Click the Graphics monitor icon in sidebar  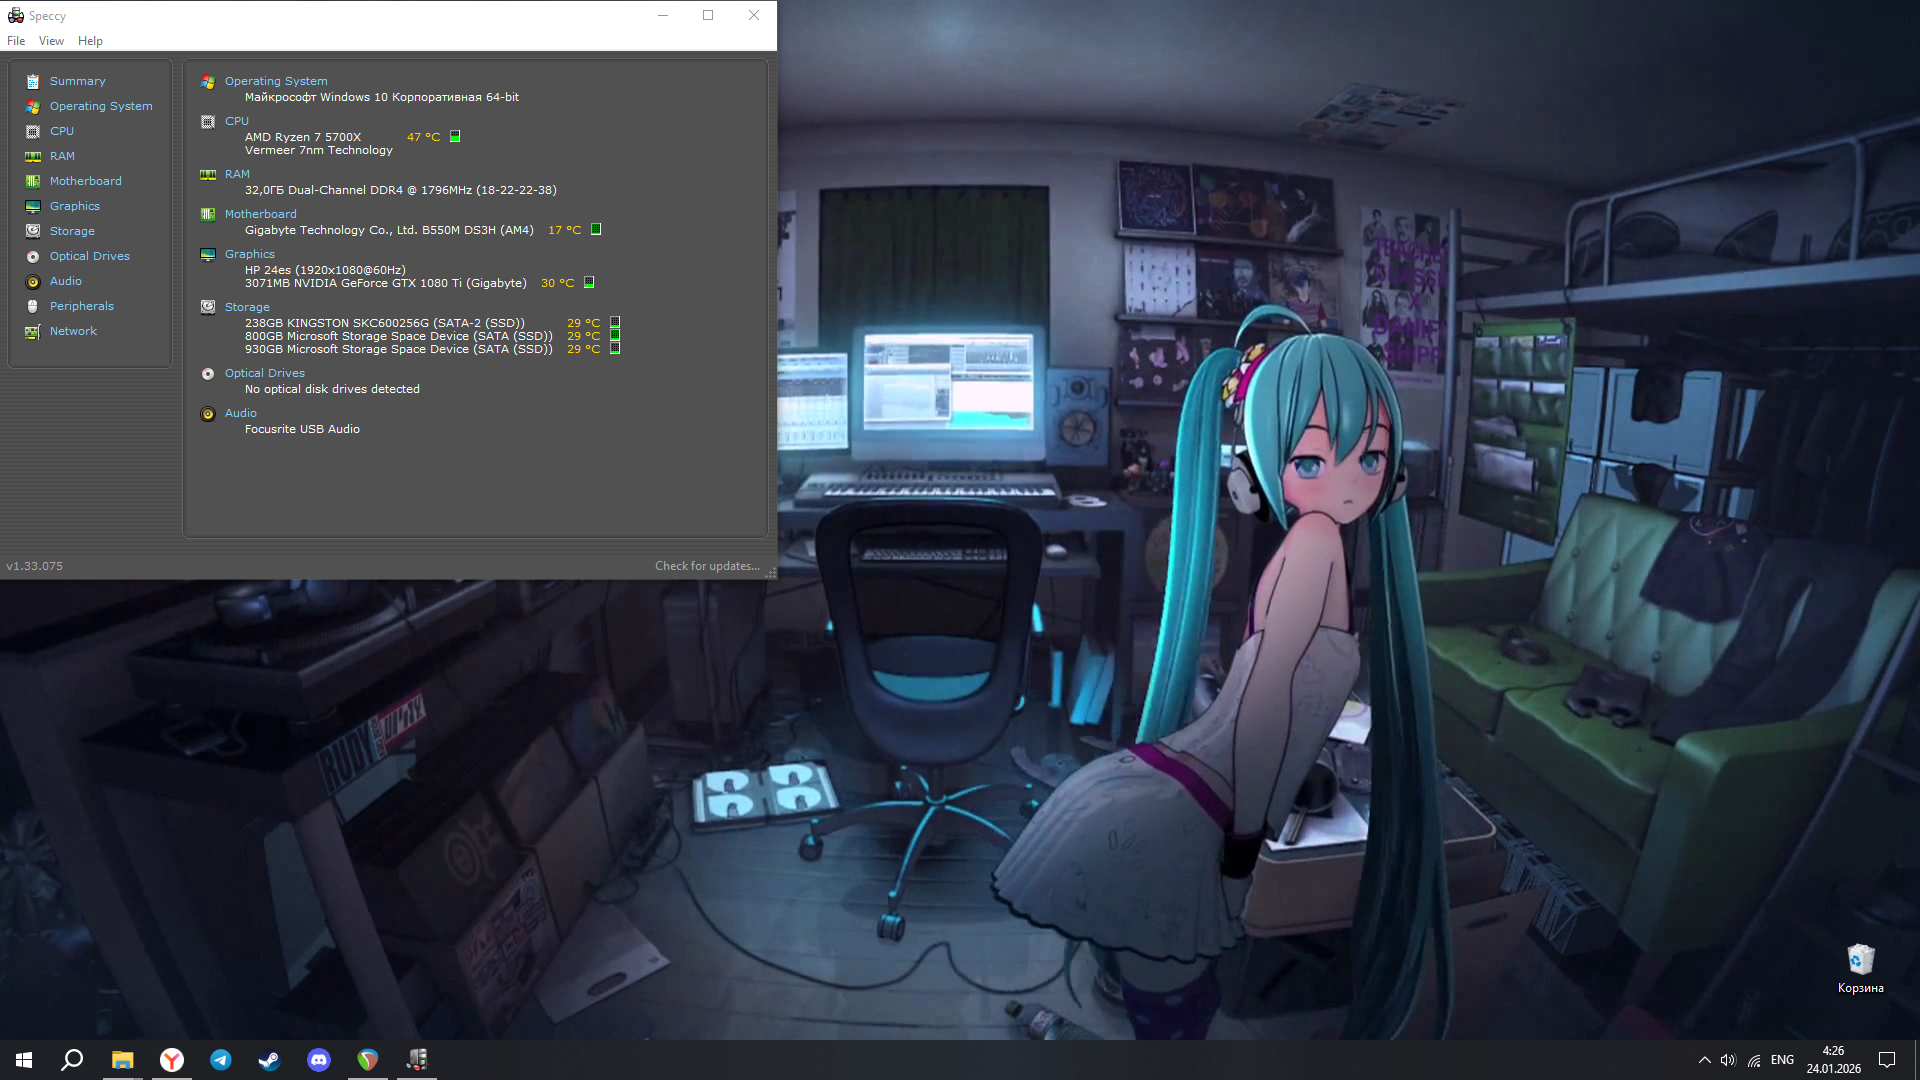(33, 206)
